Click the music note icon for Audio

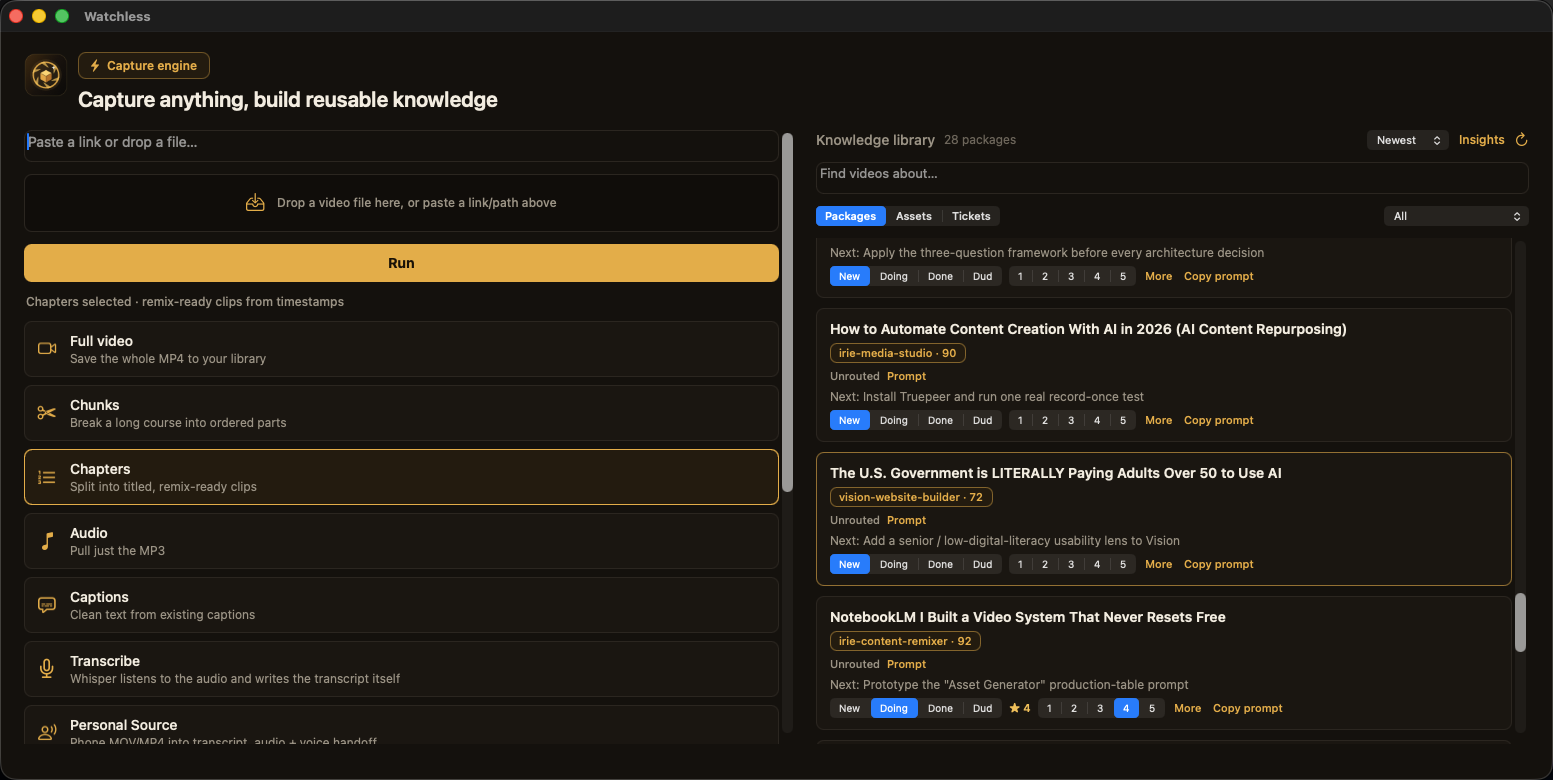point(47,541)
